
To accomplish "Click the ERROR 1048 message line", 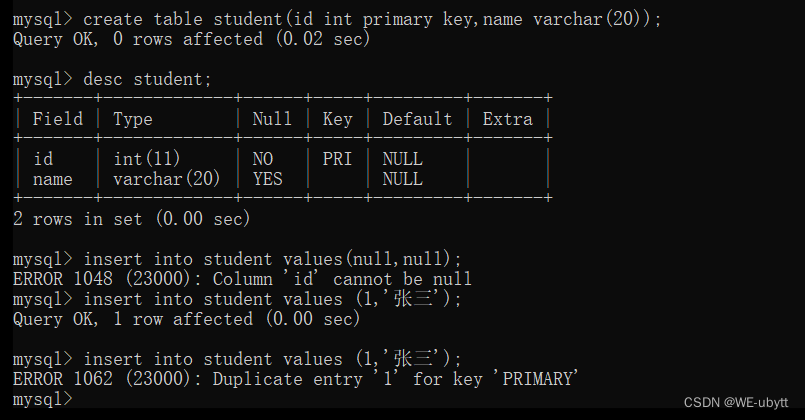I will (242, 279).
